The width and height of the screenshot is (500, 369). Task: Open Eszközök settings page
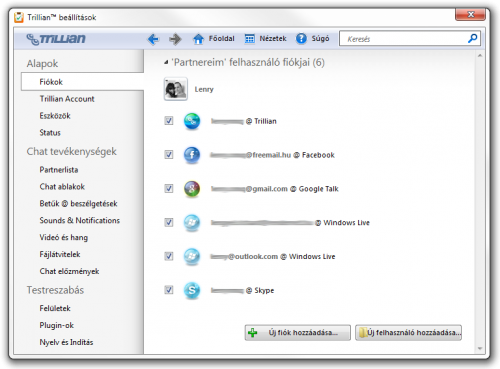pyautogui.click(x=55, y=116)
